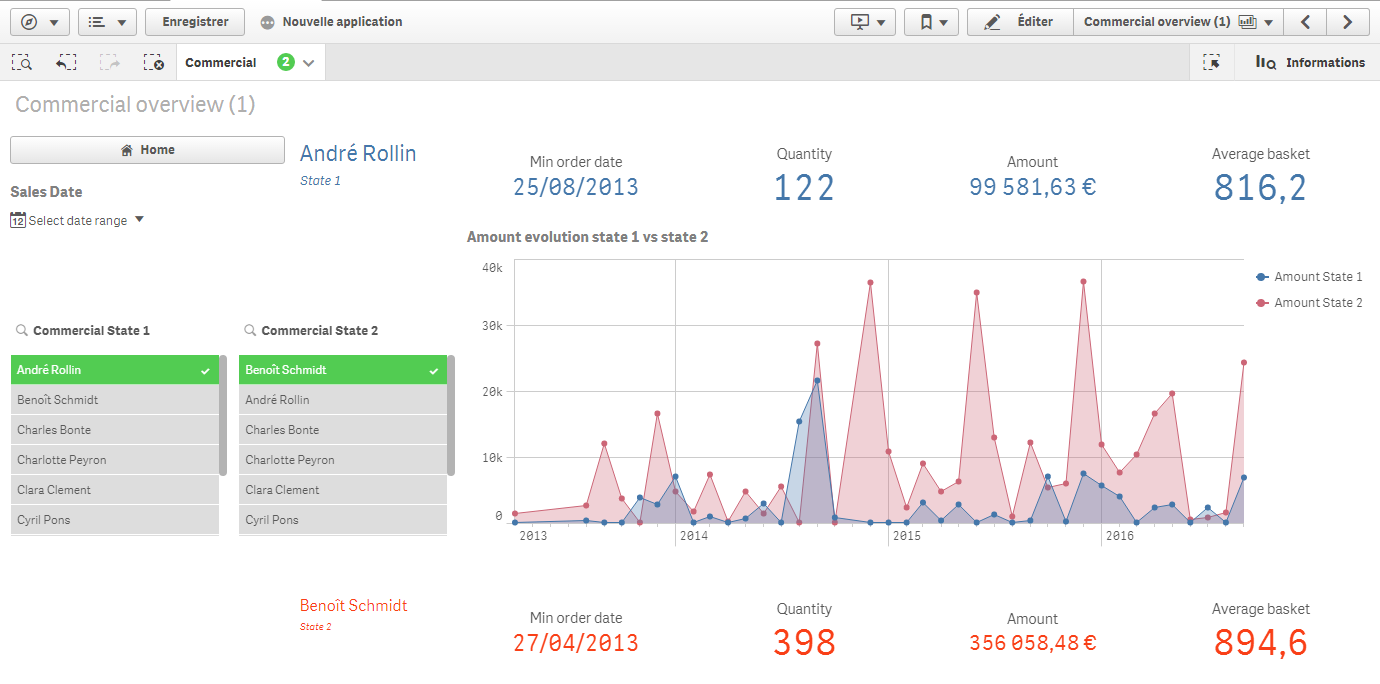Viewport: 1380px width, 684px height.
Task: Click the Commercial State 1 list scrollbar
Action: click(223, 415)
